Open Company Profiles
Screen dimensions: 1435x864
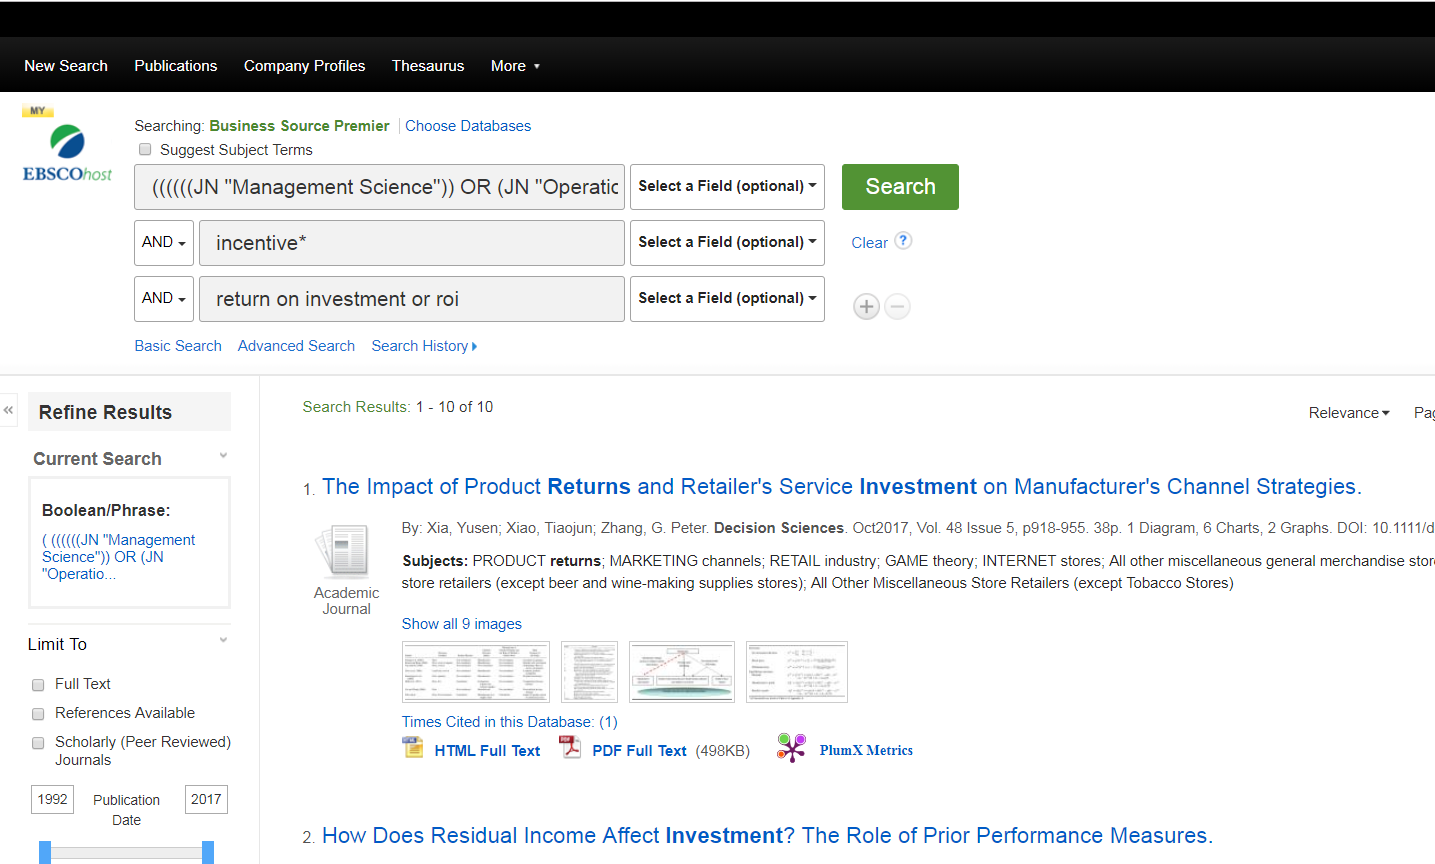[x=305, y=66]
